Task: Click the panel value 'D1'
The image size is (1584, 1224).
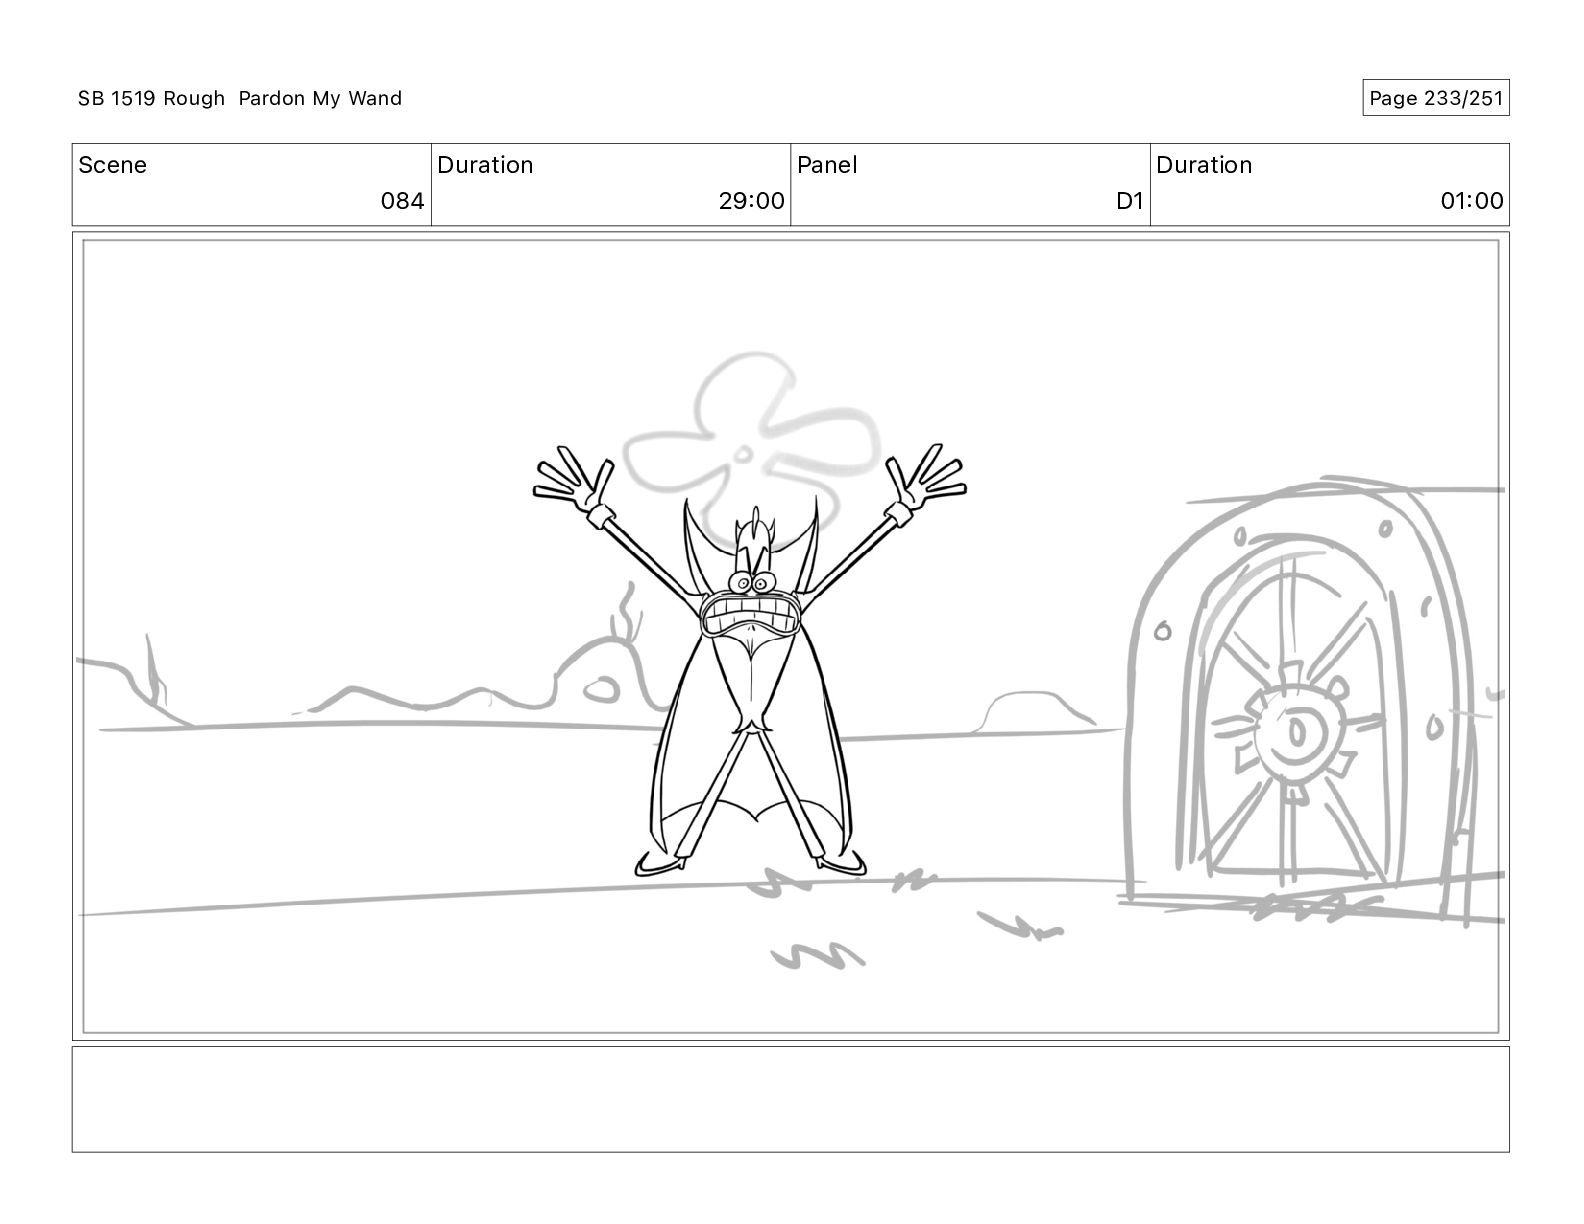Action: [x=1129, y=201]
